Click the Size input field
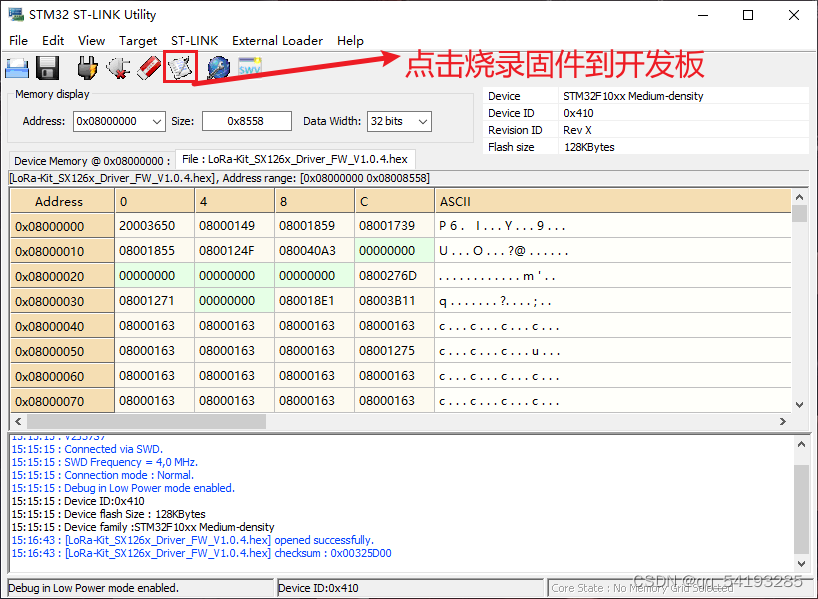 click(247, 121)
